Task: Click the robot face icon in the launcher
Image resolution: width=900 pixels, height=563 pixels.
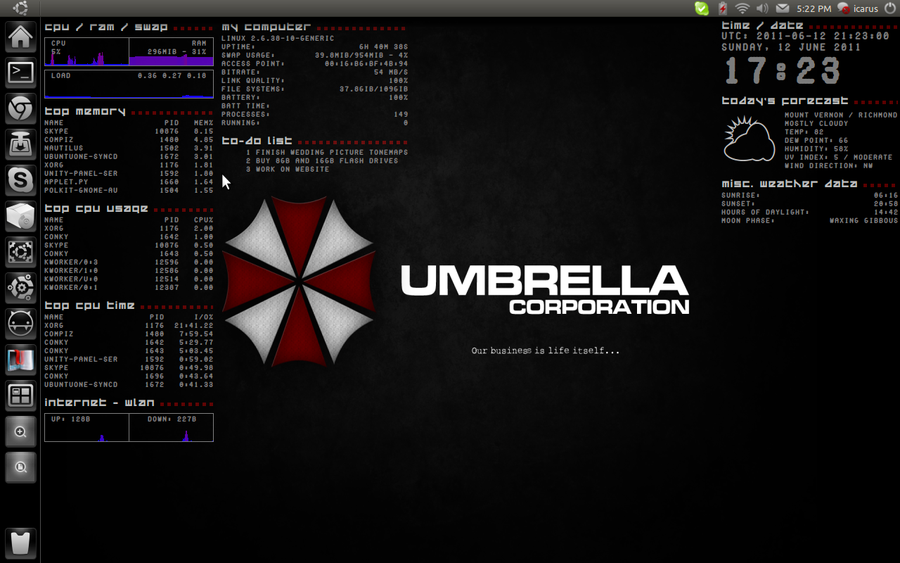Action: (20, 324)
